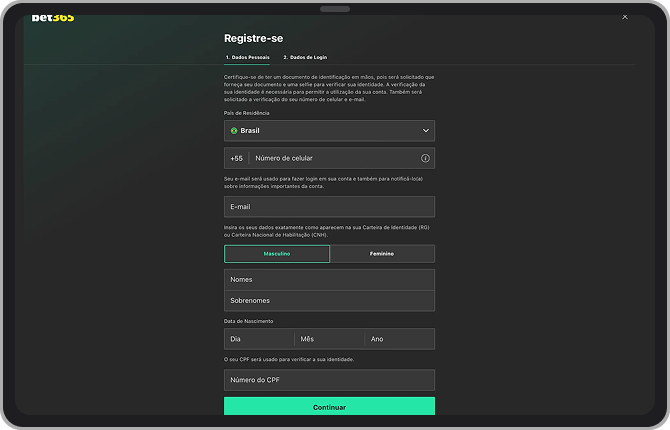Focus the E-mail input field
Screen dimensions: 670x430
(329, 207)
